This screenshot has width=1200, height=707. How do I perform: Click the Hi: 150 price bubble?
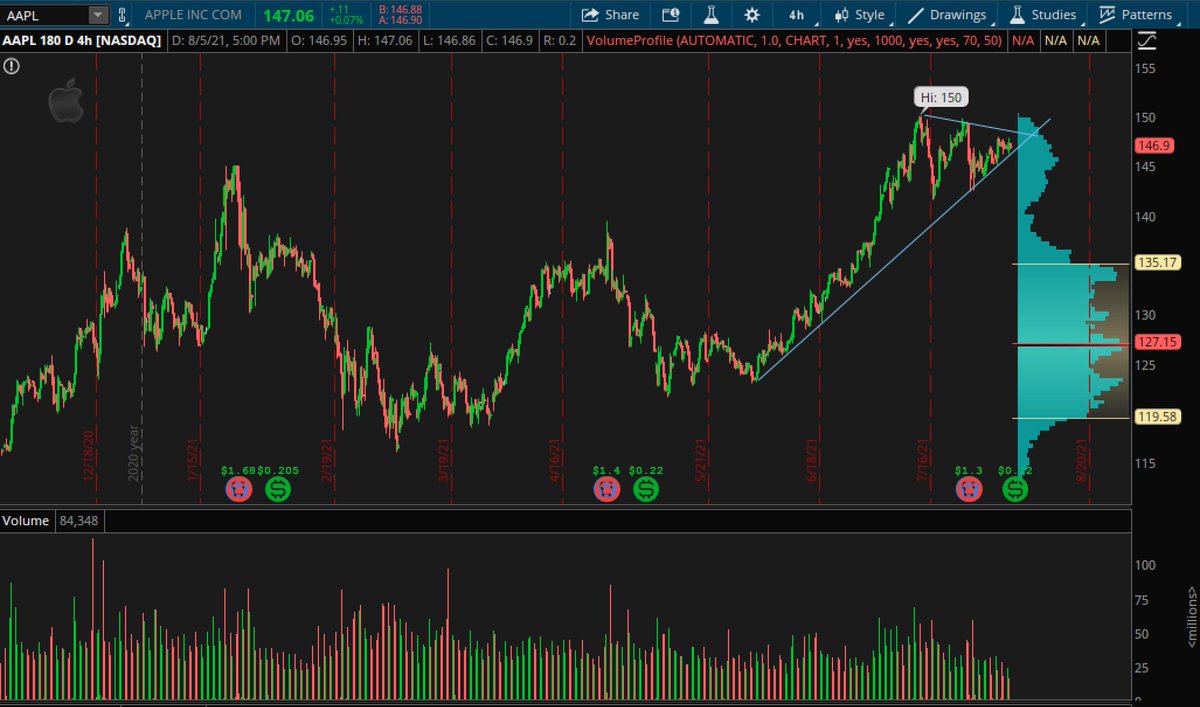click(x=941, y=97)
